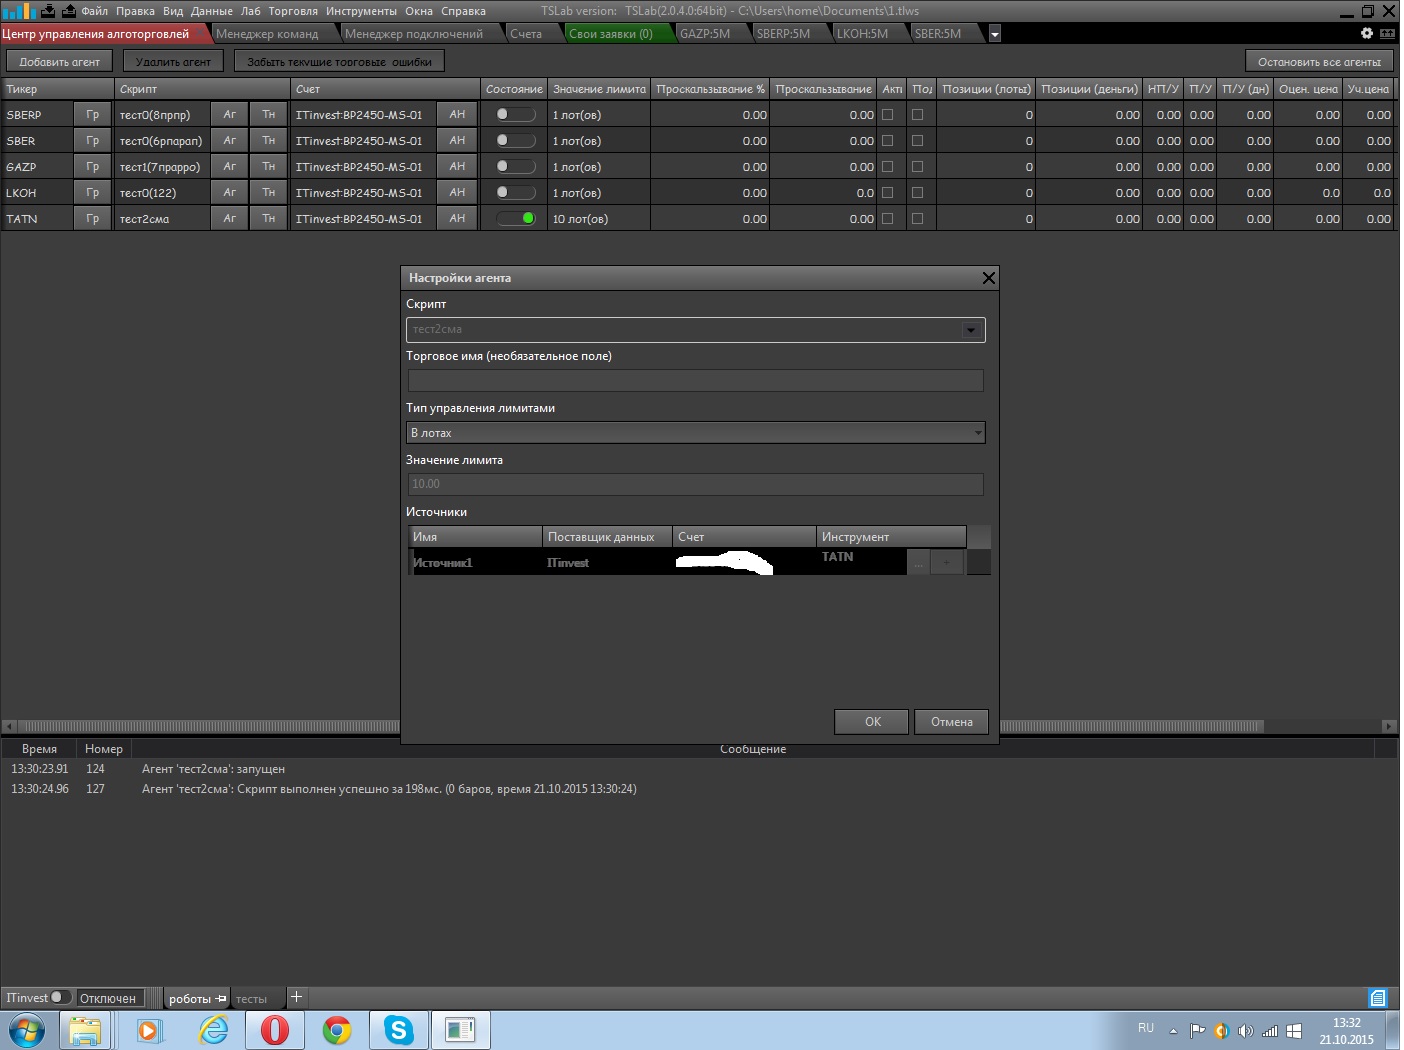Toggle the ITinvest connection switch
This screenshot has height=1050, width=1404.
point(61,997)
